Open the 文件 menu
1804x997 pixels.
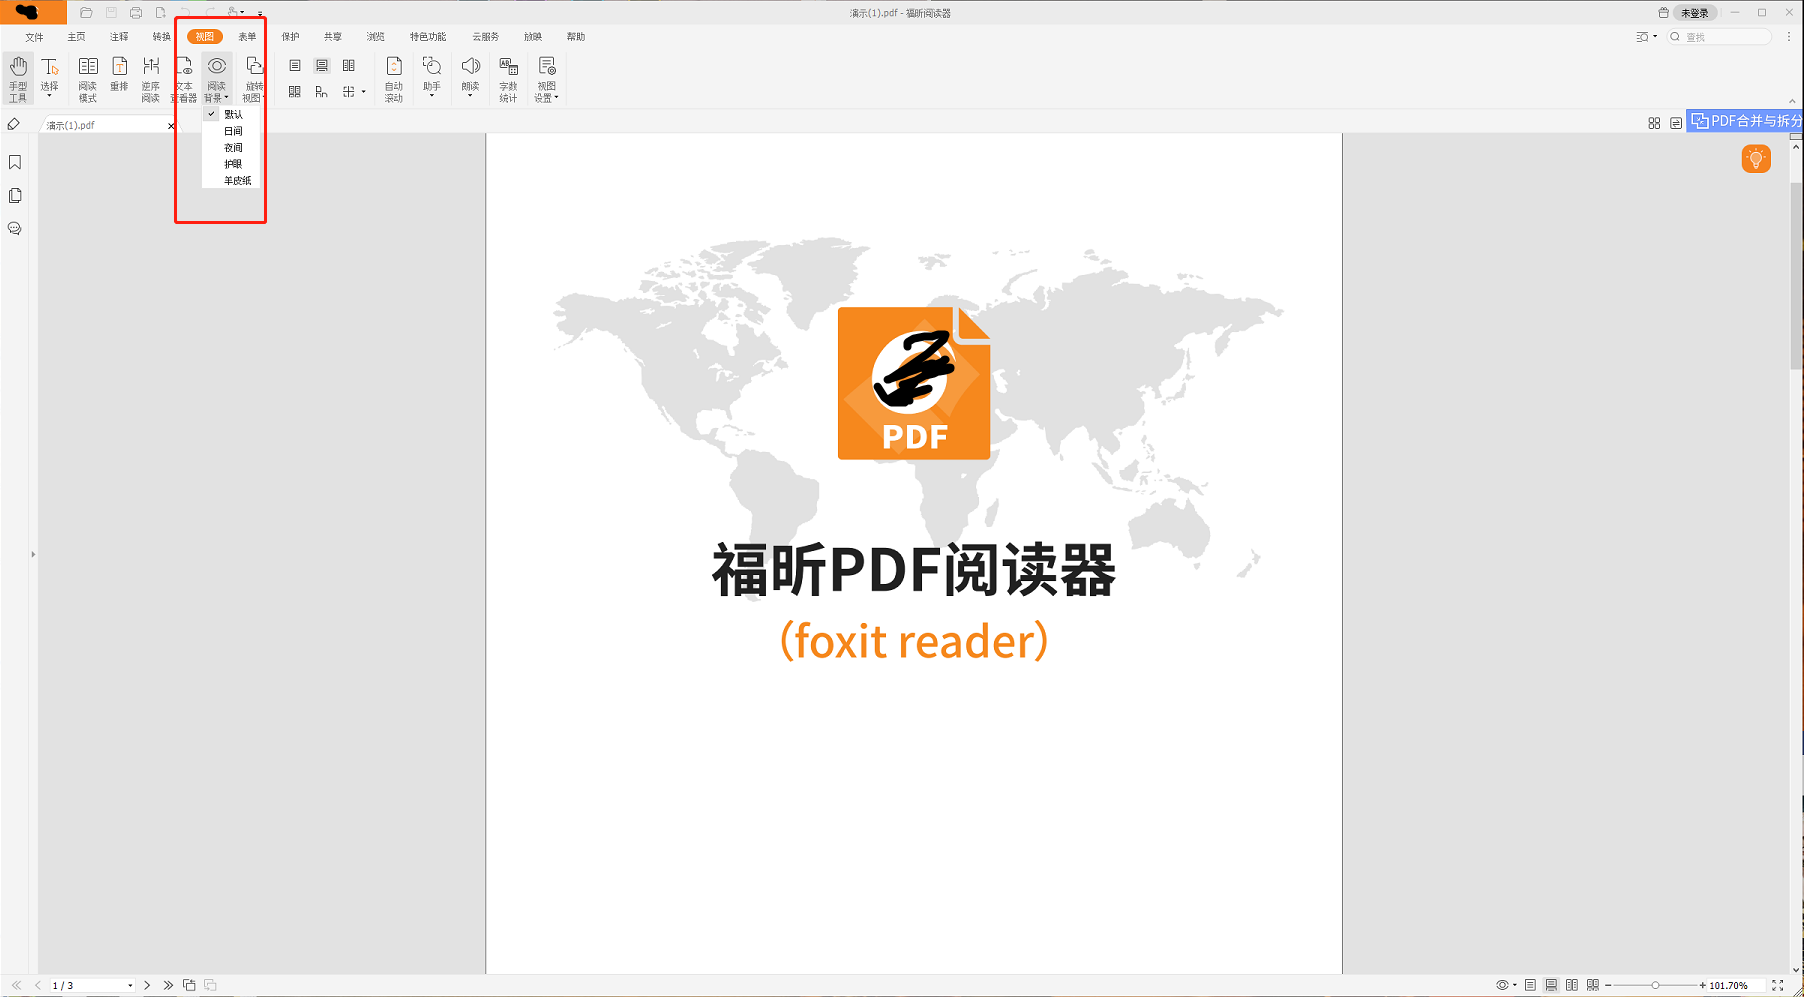click(x=34, y=37)
